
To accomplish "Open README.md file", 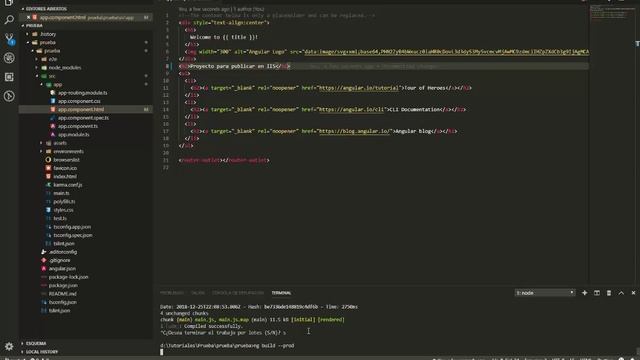I will (62, 294).
